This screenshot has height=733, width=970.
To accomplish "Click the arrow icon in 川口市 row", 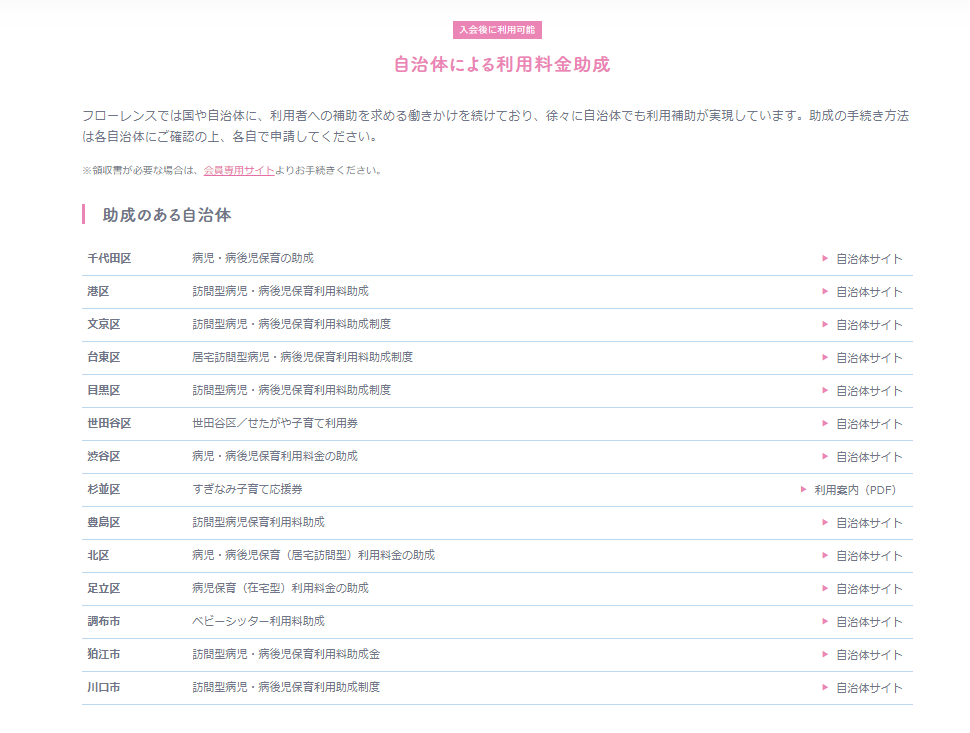I will pyautogui.click(x=825, y=687).
